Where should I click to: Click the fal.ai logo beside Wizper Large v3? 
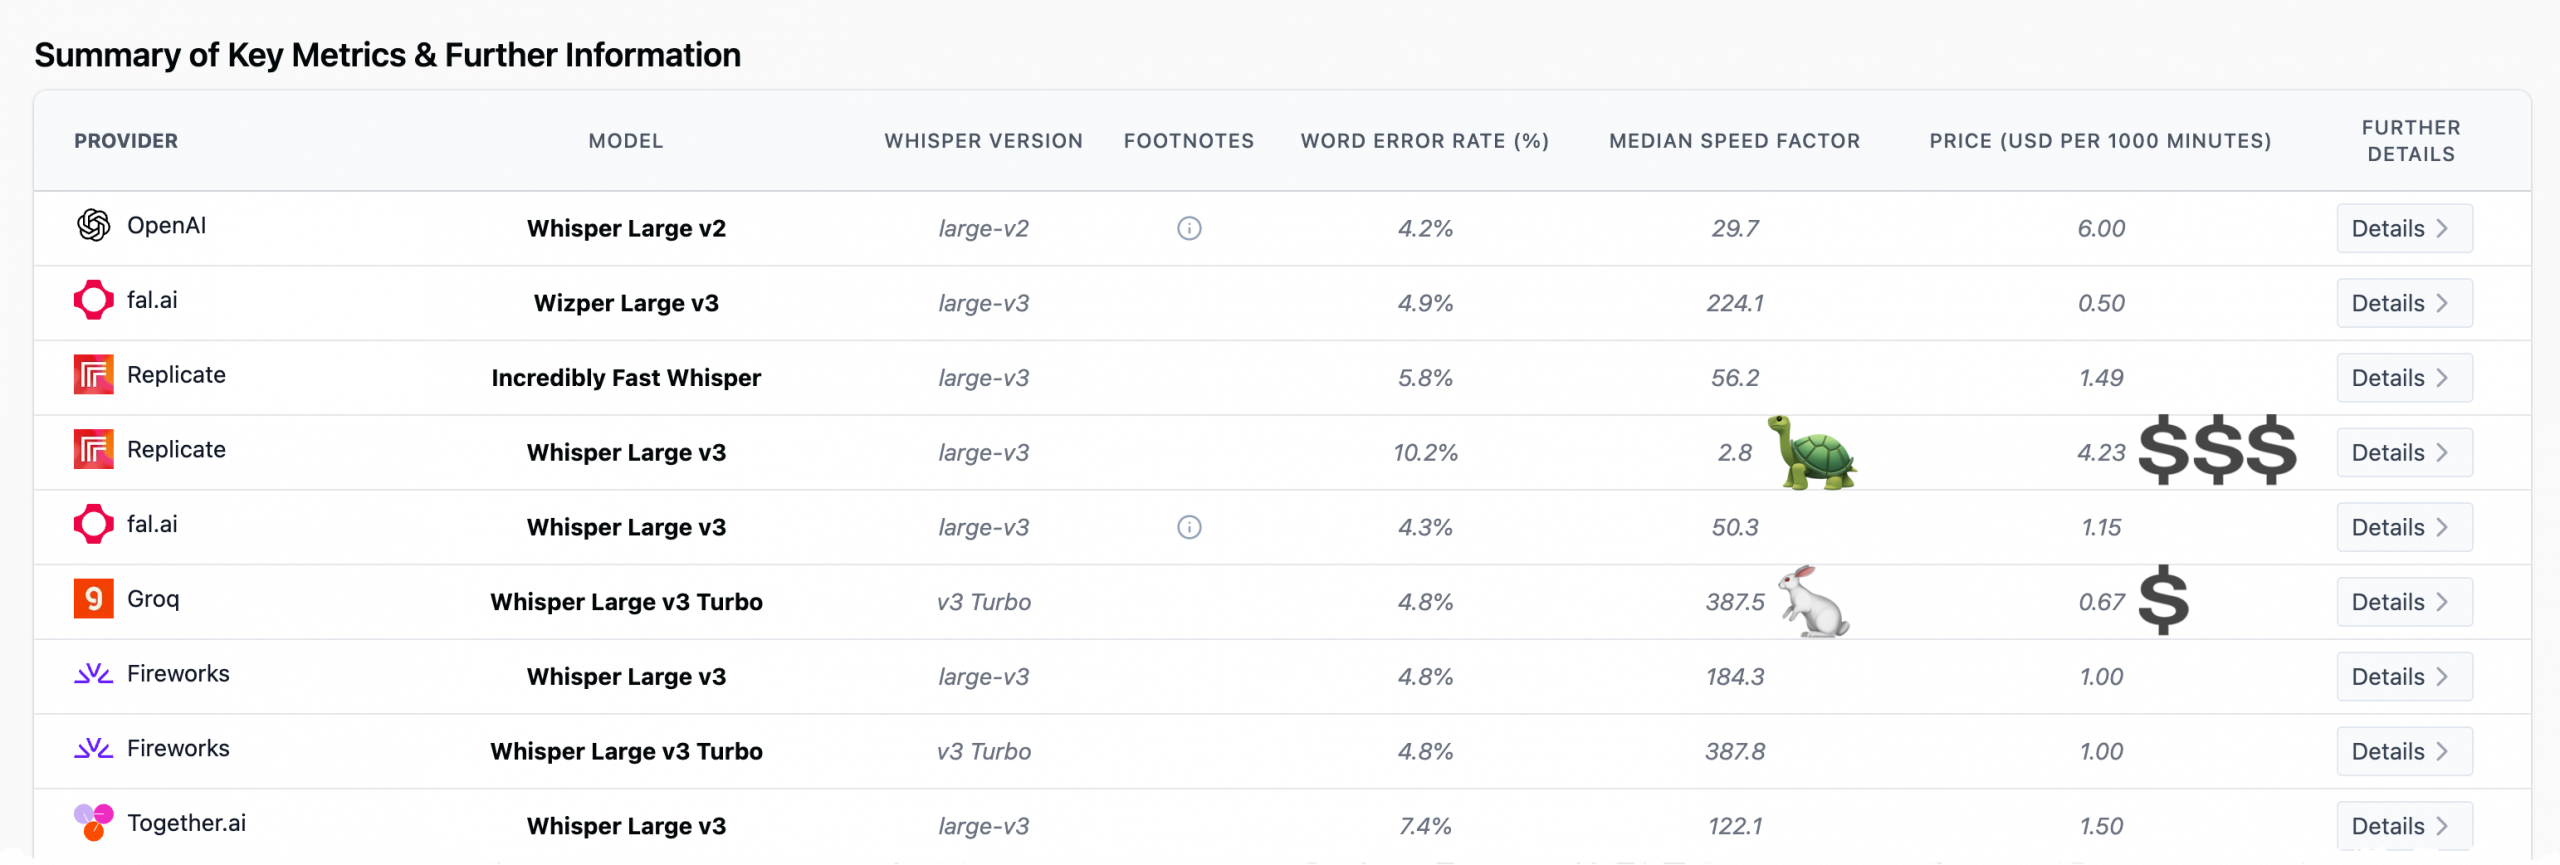pos(93,300)
